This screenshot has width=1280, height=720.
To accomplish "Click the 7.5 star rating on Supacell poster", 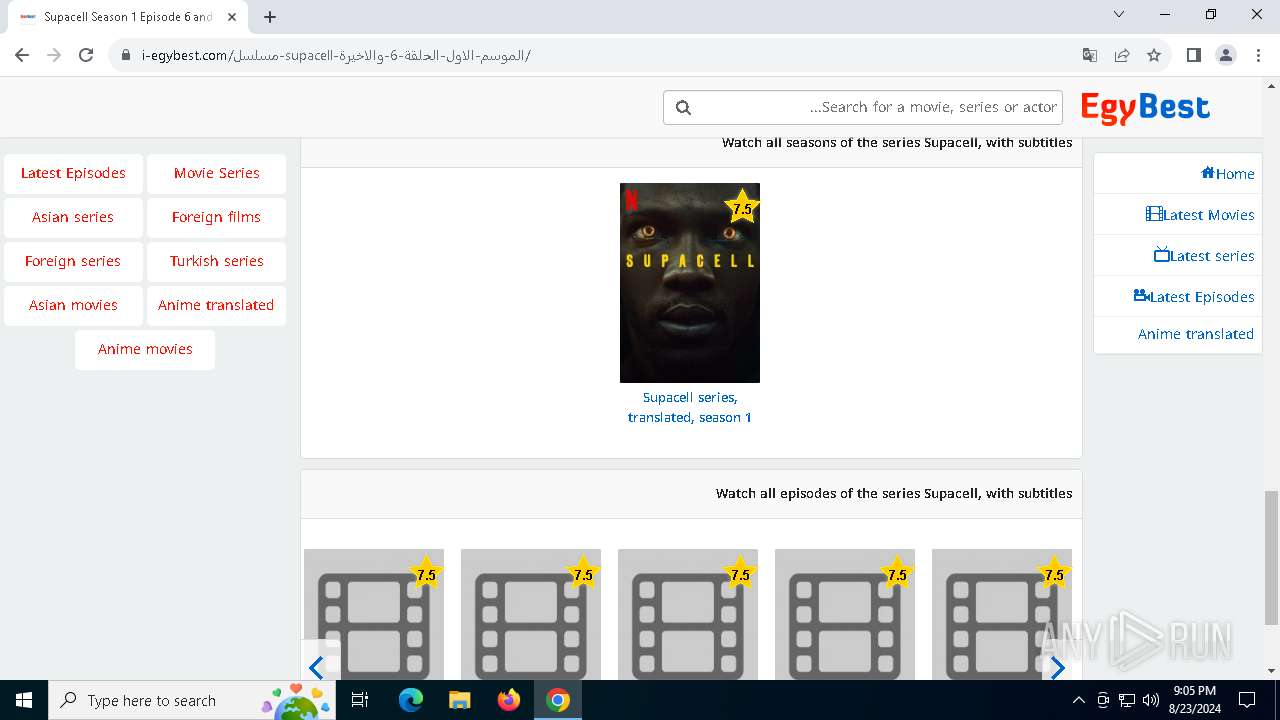I will point(742,208).
